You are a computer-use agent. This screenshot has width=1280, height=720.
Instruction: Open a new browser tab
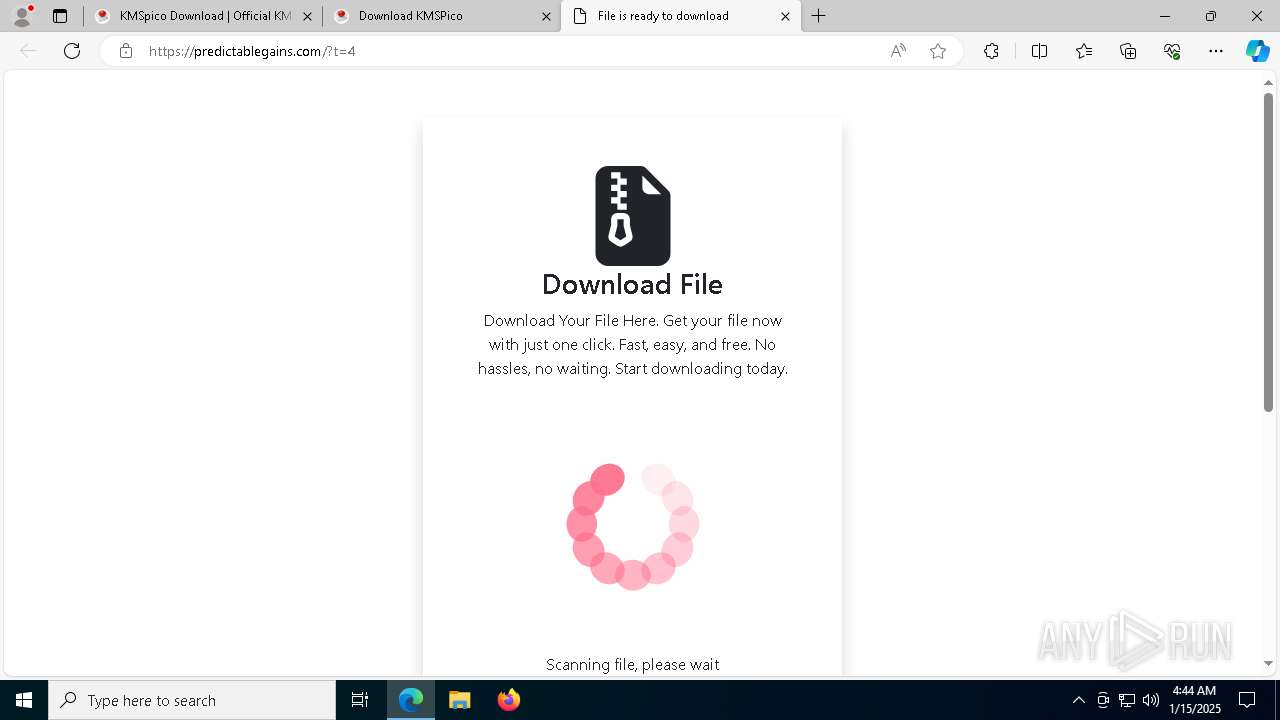pyautogui.click(x=819, y=16)
